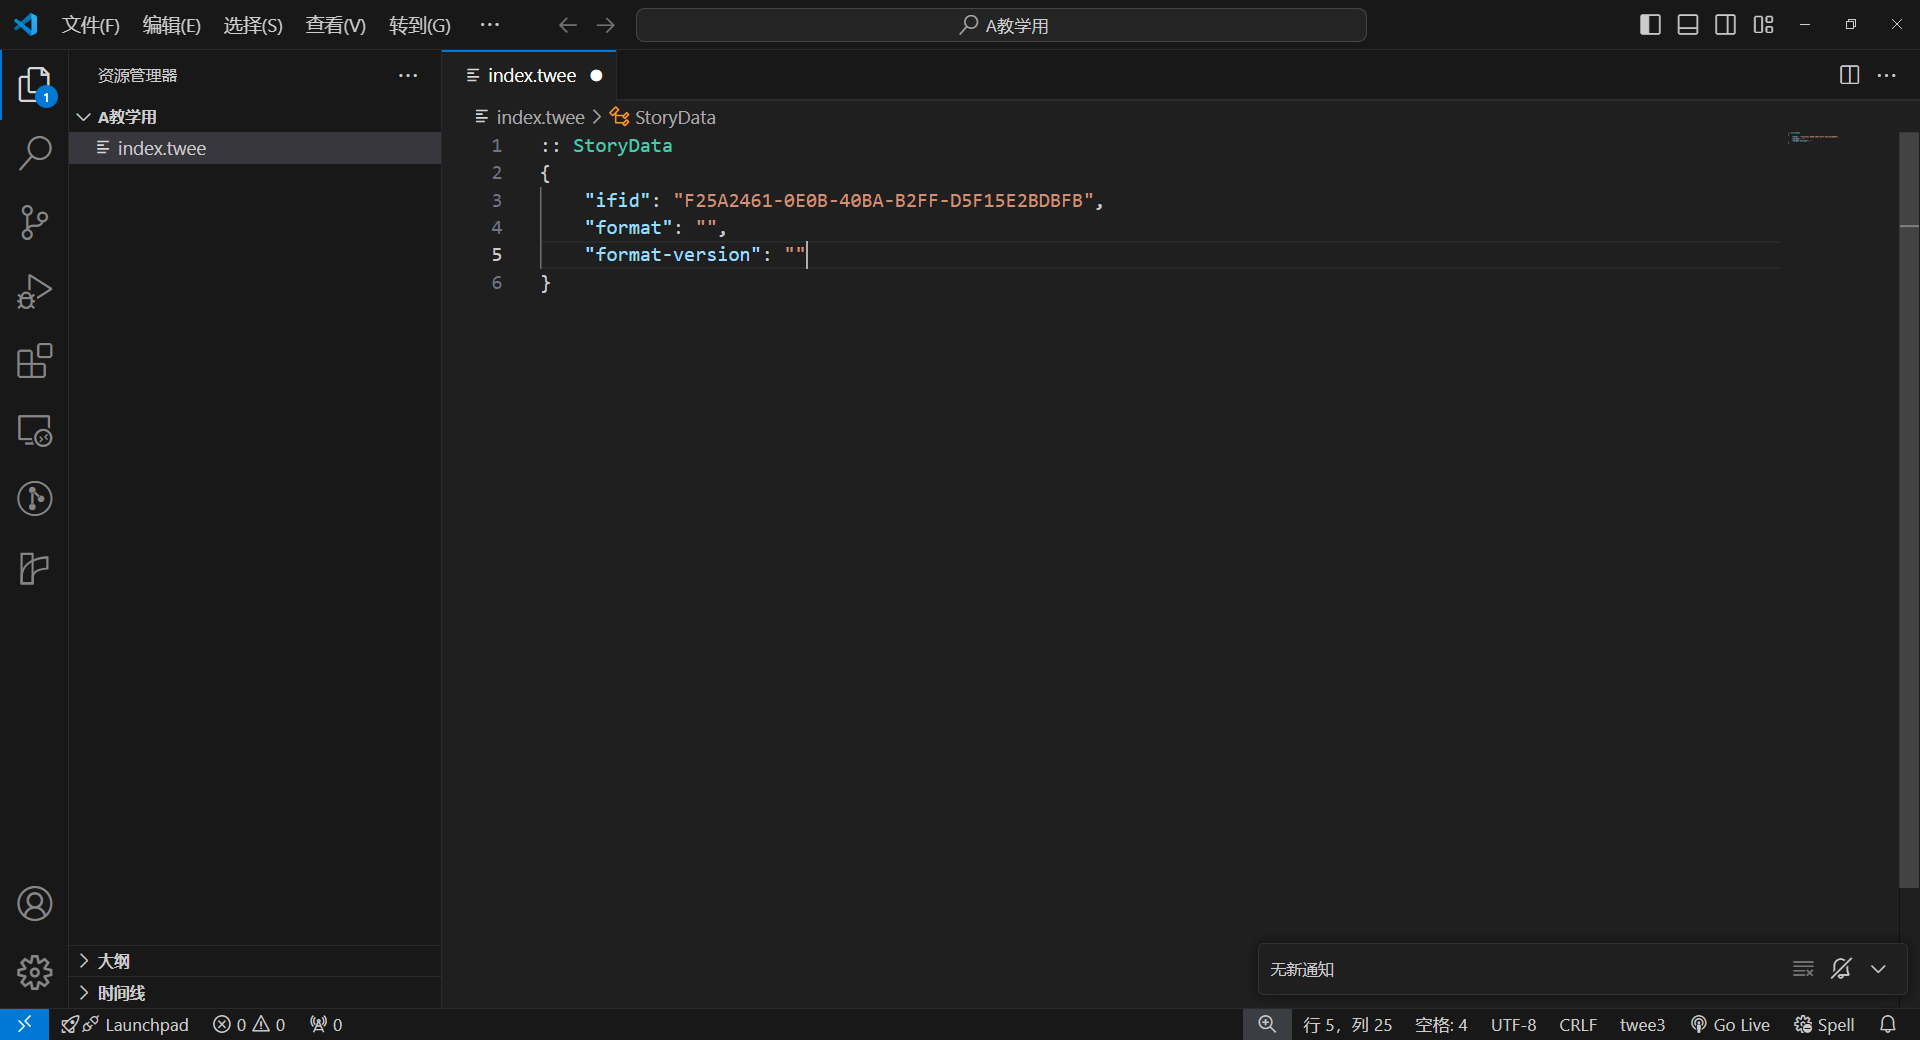Customize layout icon in title bar

1764,25
